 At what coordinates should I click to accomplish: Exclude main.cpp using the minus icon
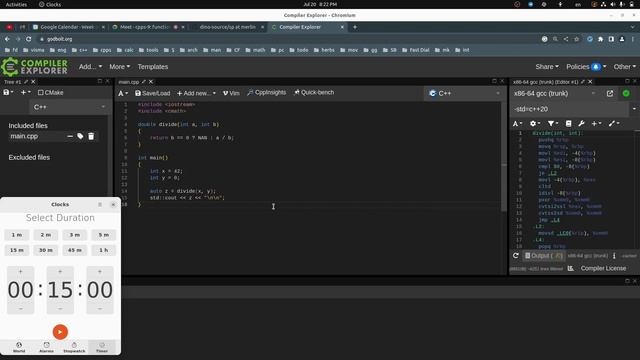pos(70,136)
